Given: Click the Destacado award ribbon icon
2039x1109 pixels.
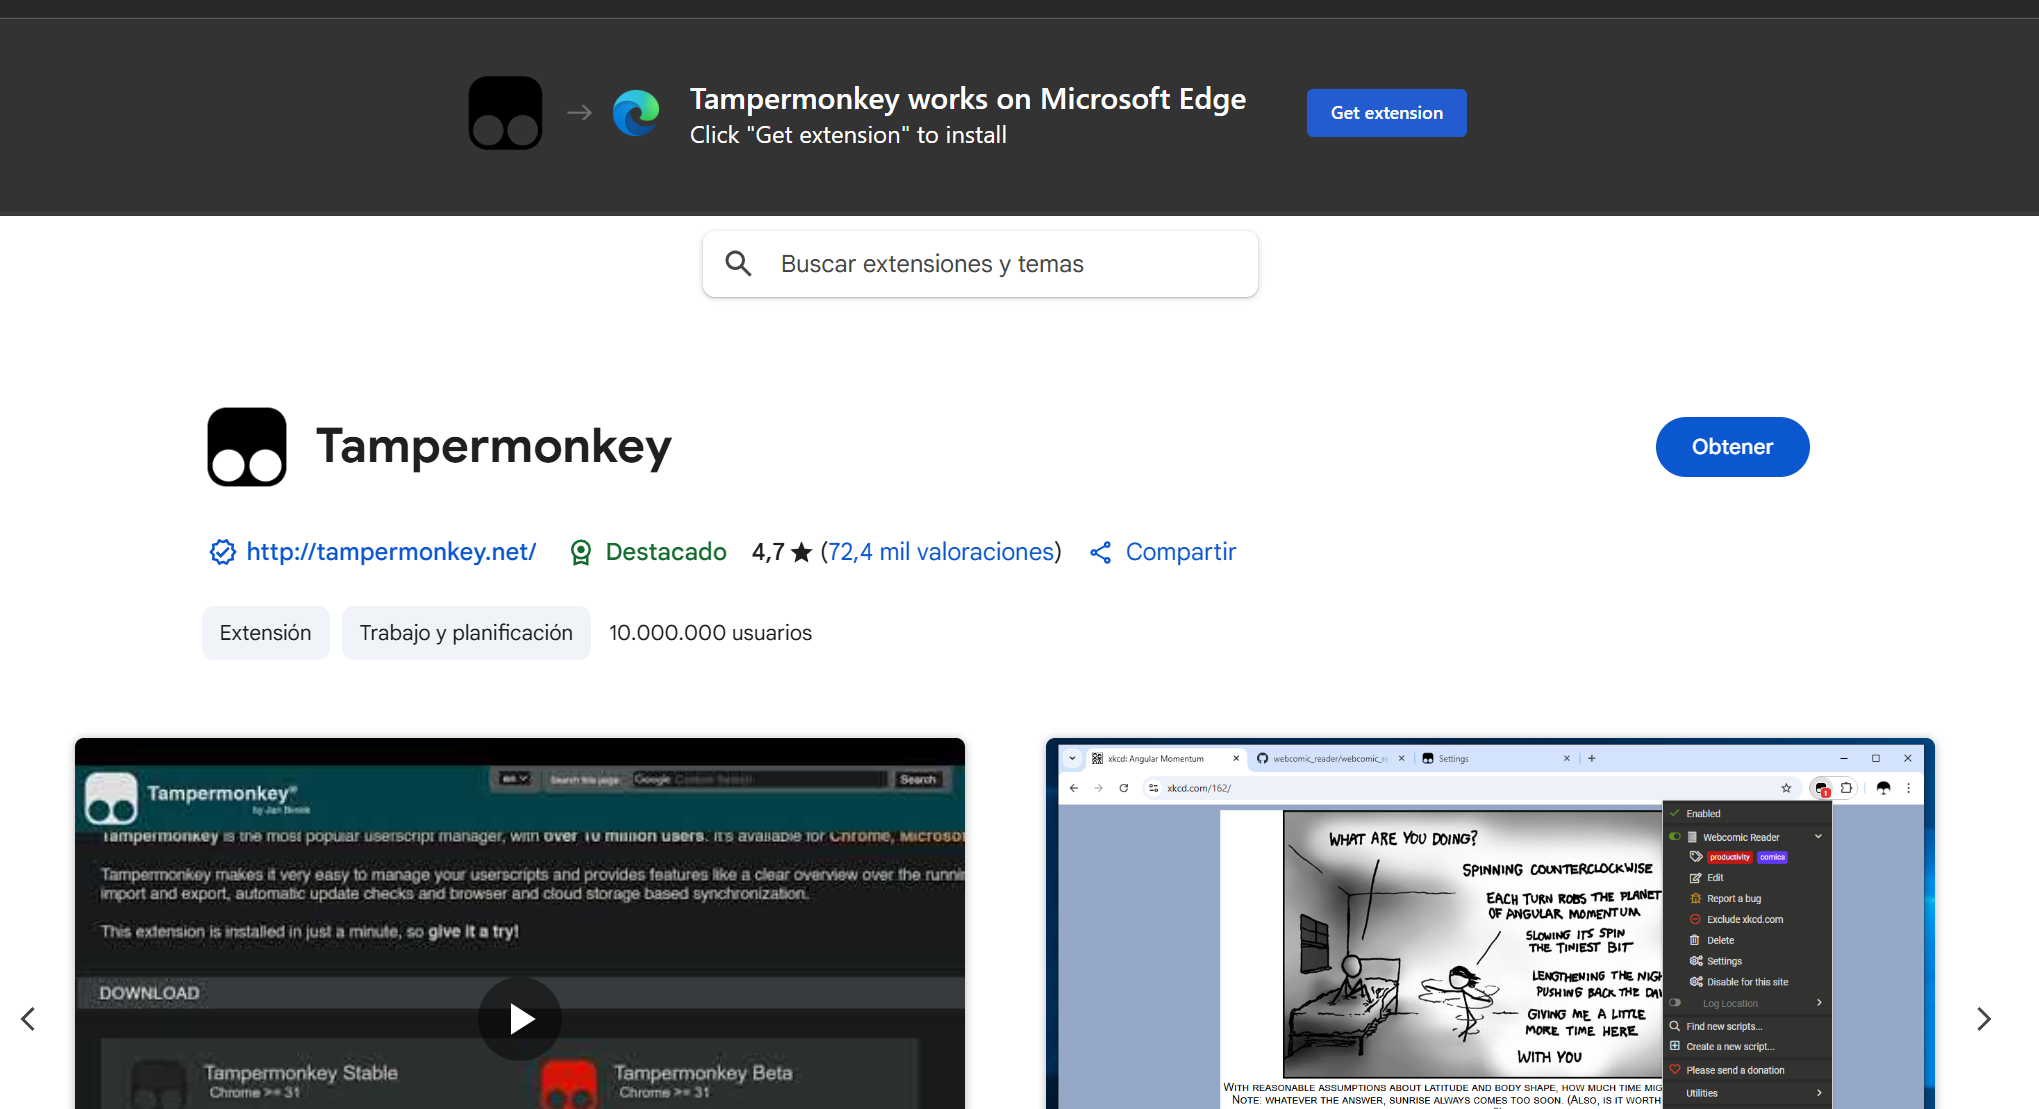Looking at the screenshot, I should click(580, 552).
